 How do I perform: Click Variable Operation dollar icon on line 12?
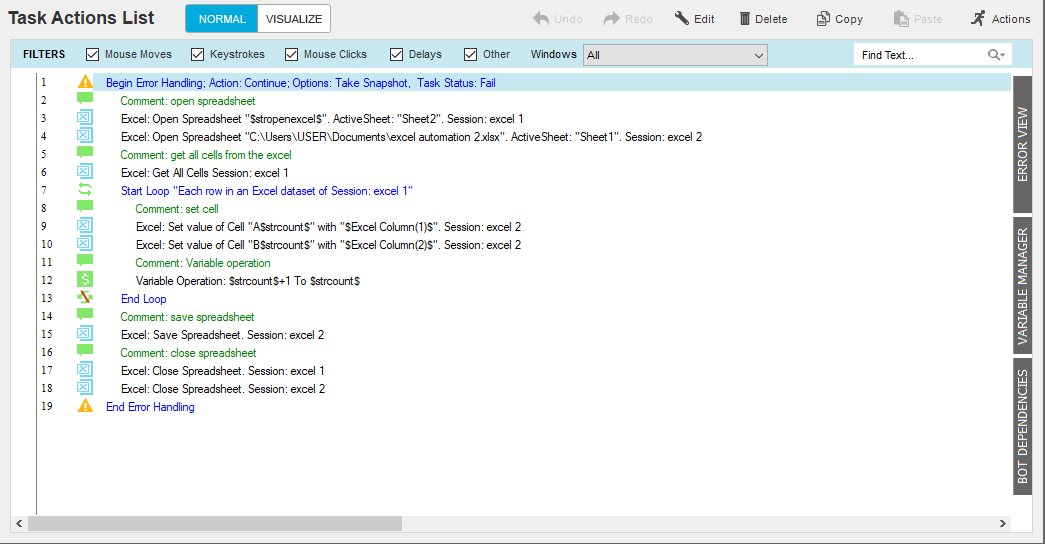click(x=85, y=281)
